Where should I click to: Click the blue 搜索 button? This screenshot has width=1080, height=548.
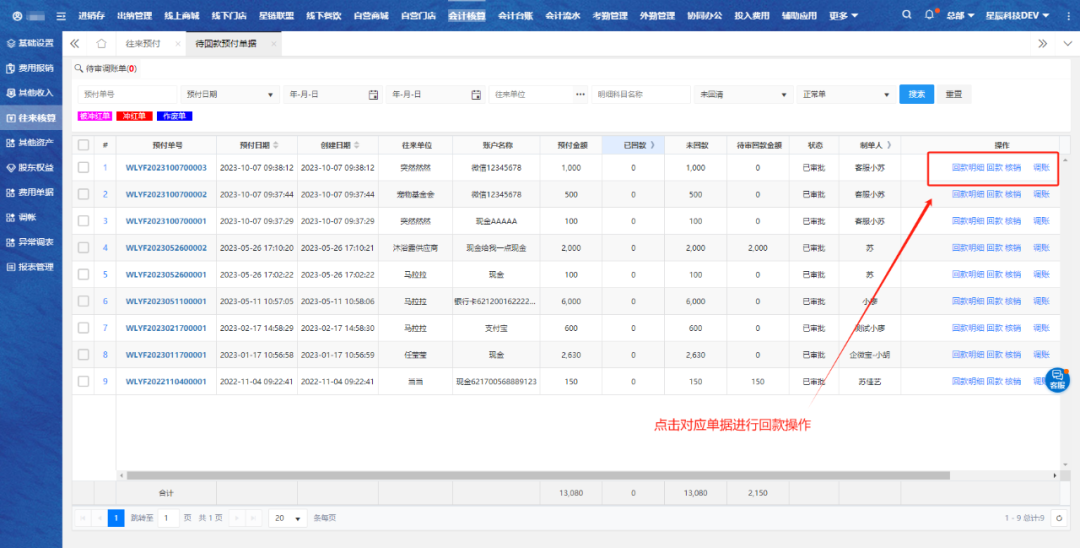tap(917, 94)
